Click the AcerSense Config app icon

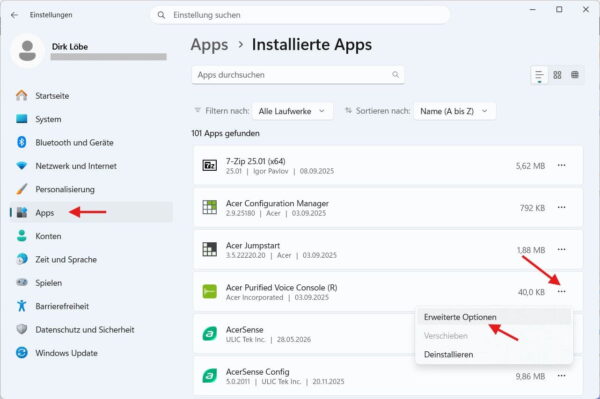[x=209, y=376]
